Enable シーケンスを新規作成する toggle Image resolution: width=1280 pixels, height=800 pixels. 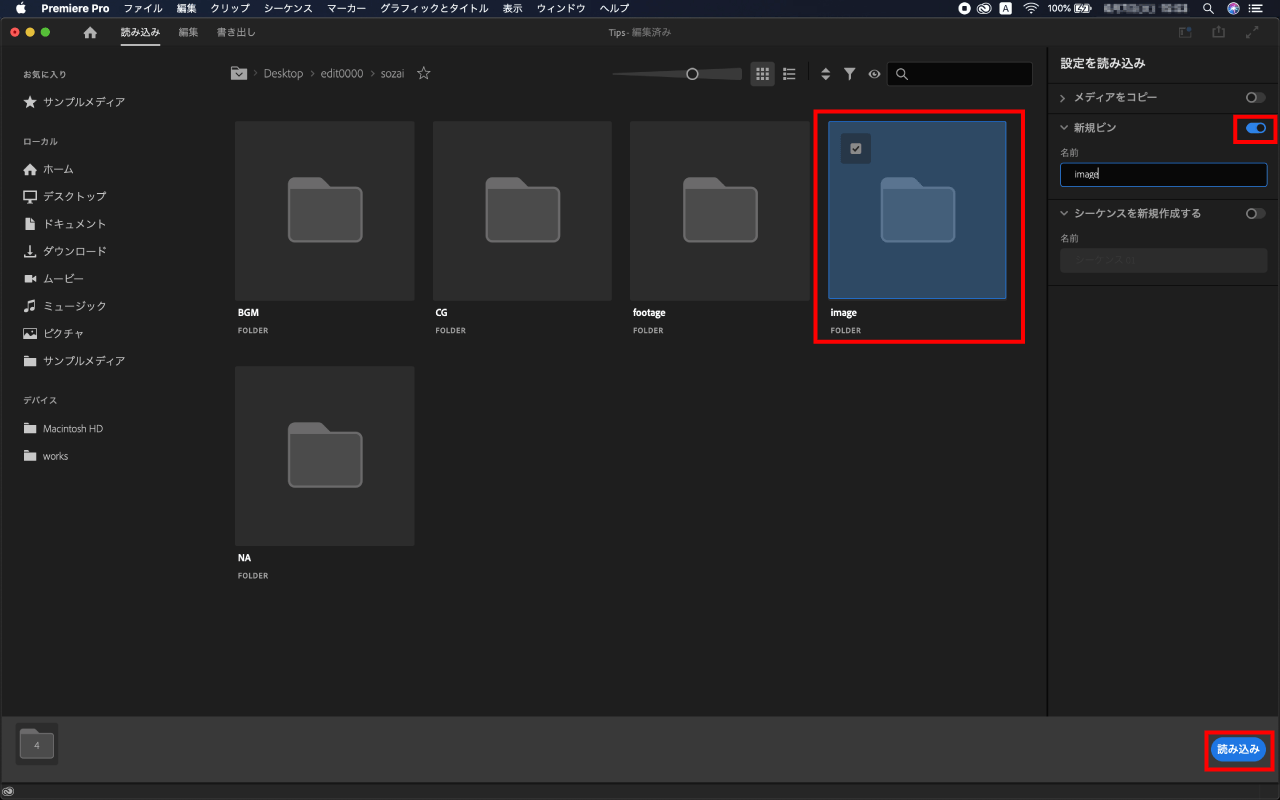[x=1256, y=213]
